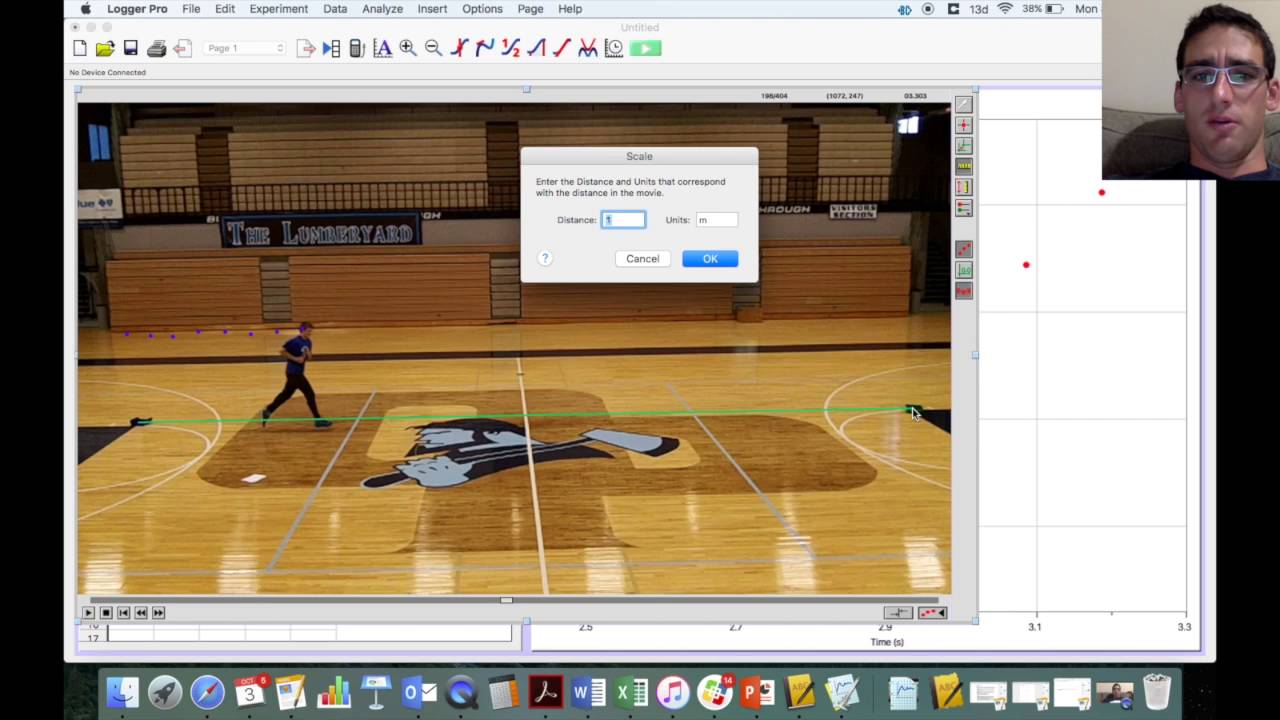
Task: Select the Tangent tool icon
Action: 485,48
